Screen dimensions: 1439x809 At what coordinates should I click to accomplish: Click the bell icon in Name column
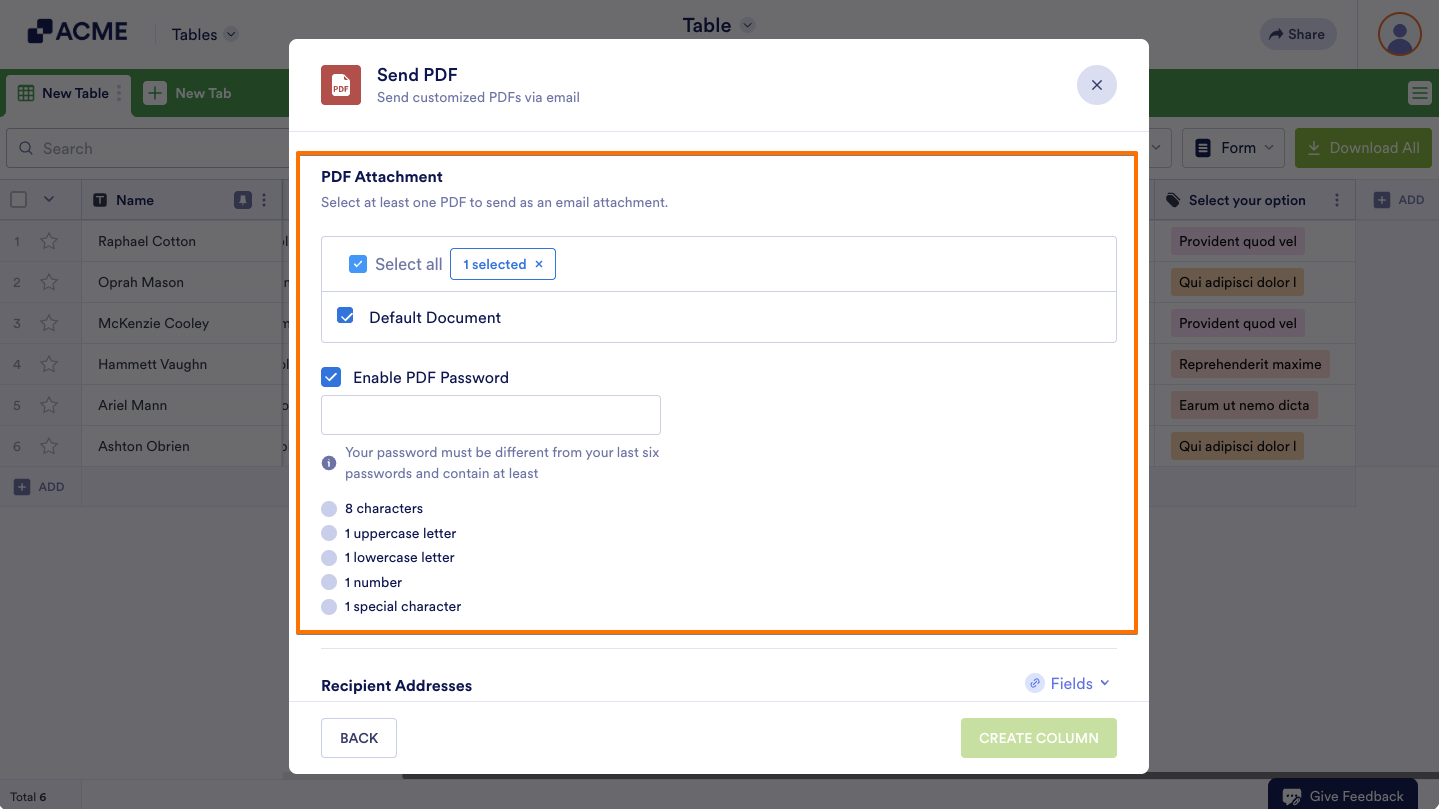coord(243,200)
